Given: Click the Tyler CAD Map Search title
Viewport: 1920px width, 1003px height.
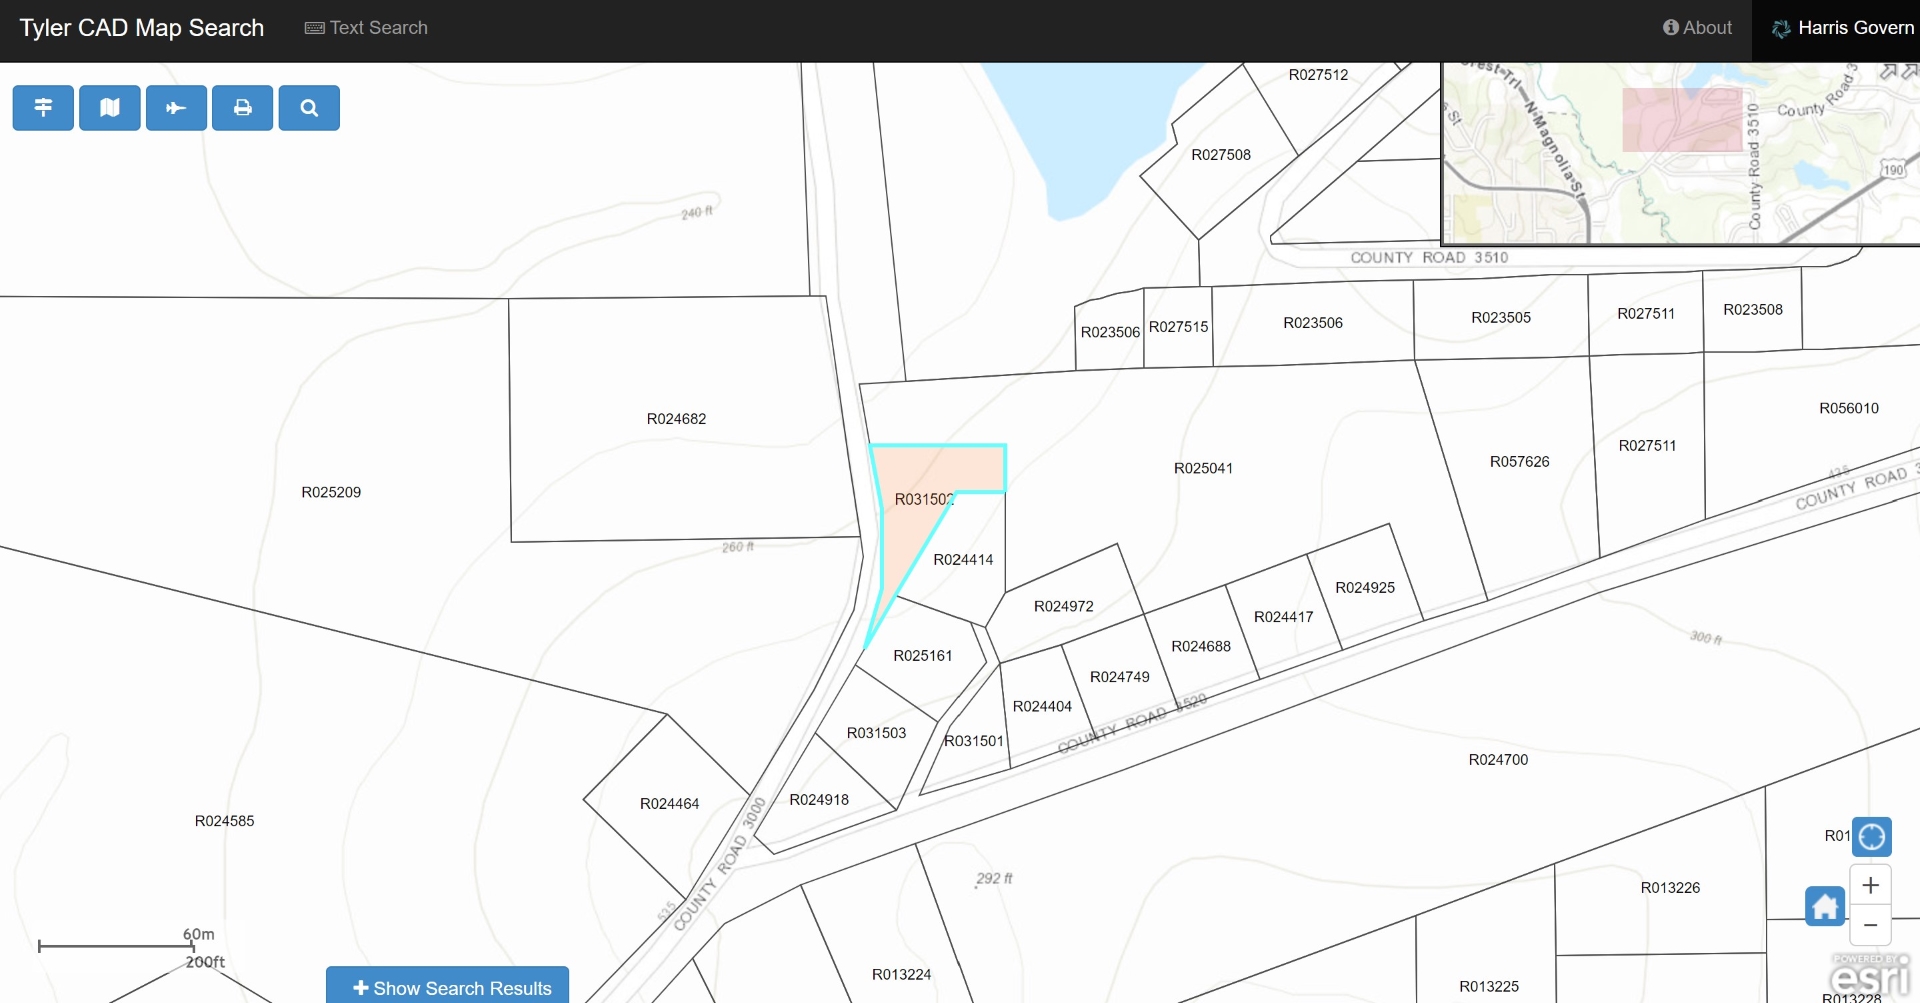Looking at the screenshot, I should (142, 28).
